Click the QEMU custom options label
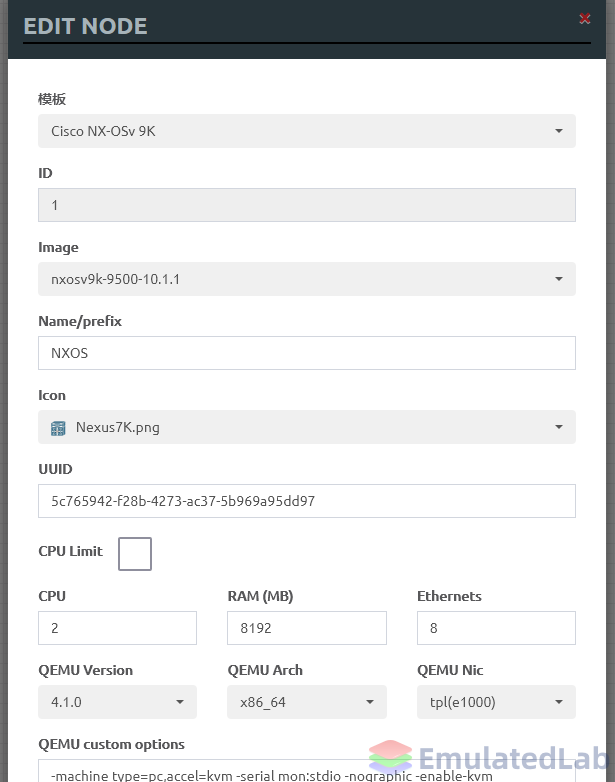 [x=111, y=744]
